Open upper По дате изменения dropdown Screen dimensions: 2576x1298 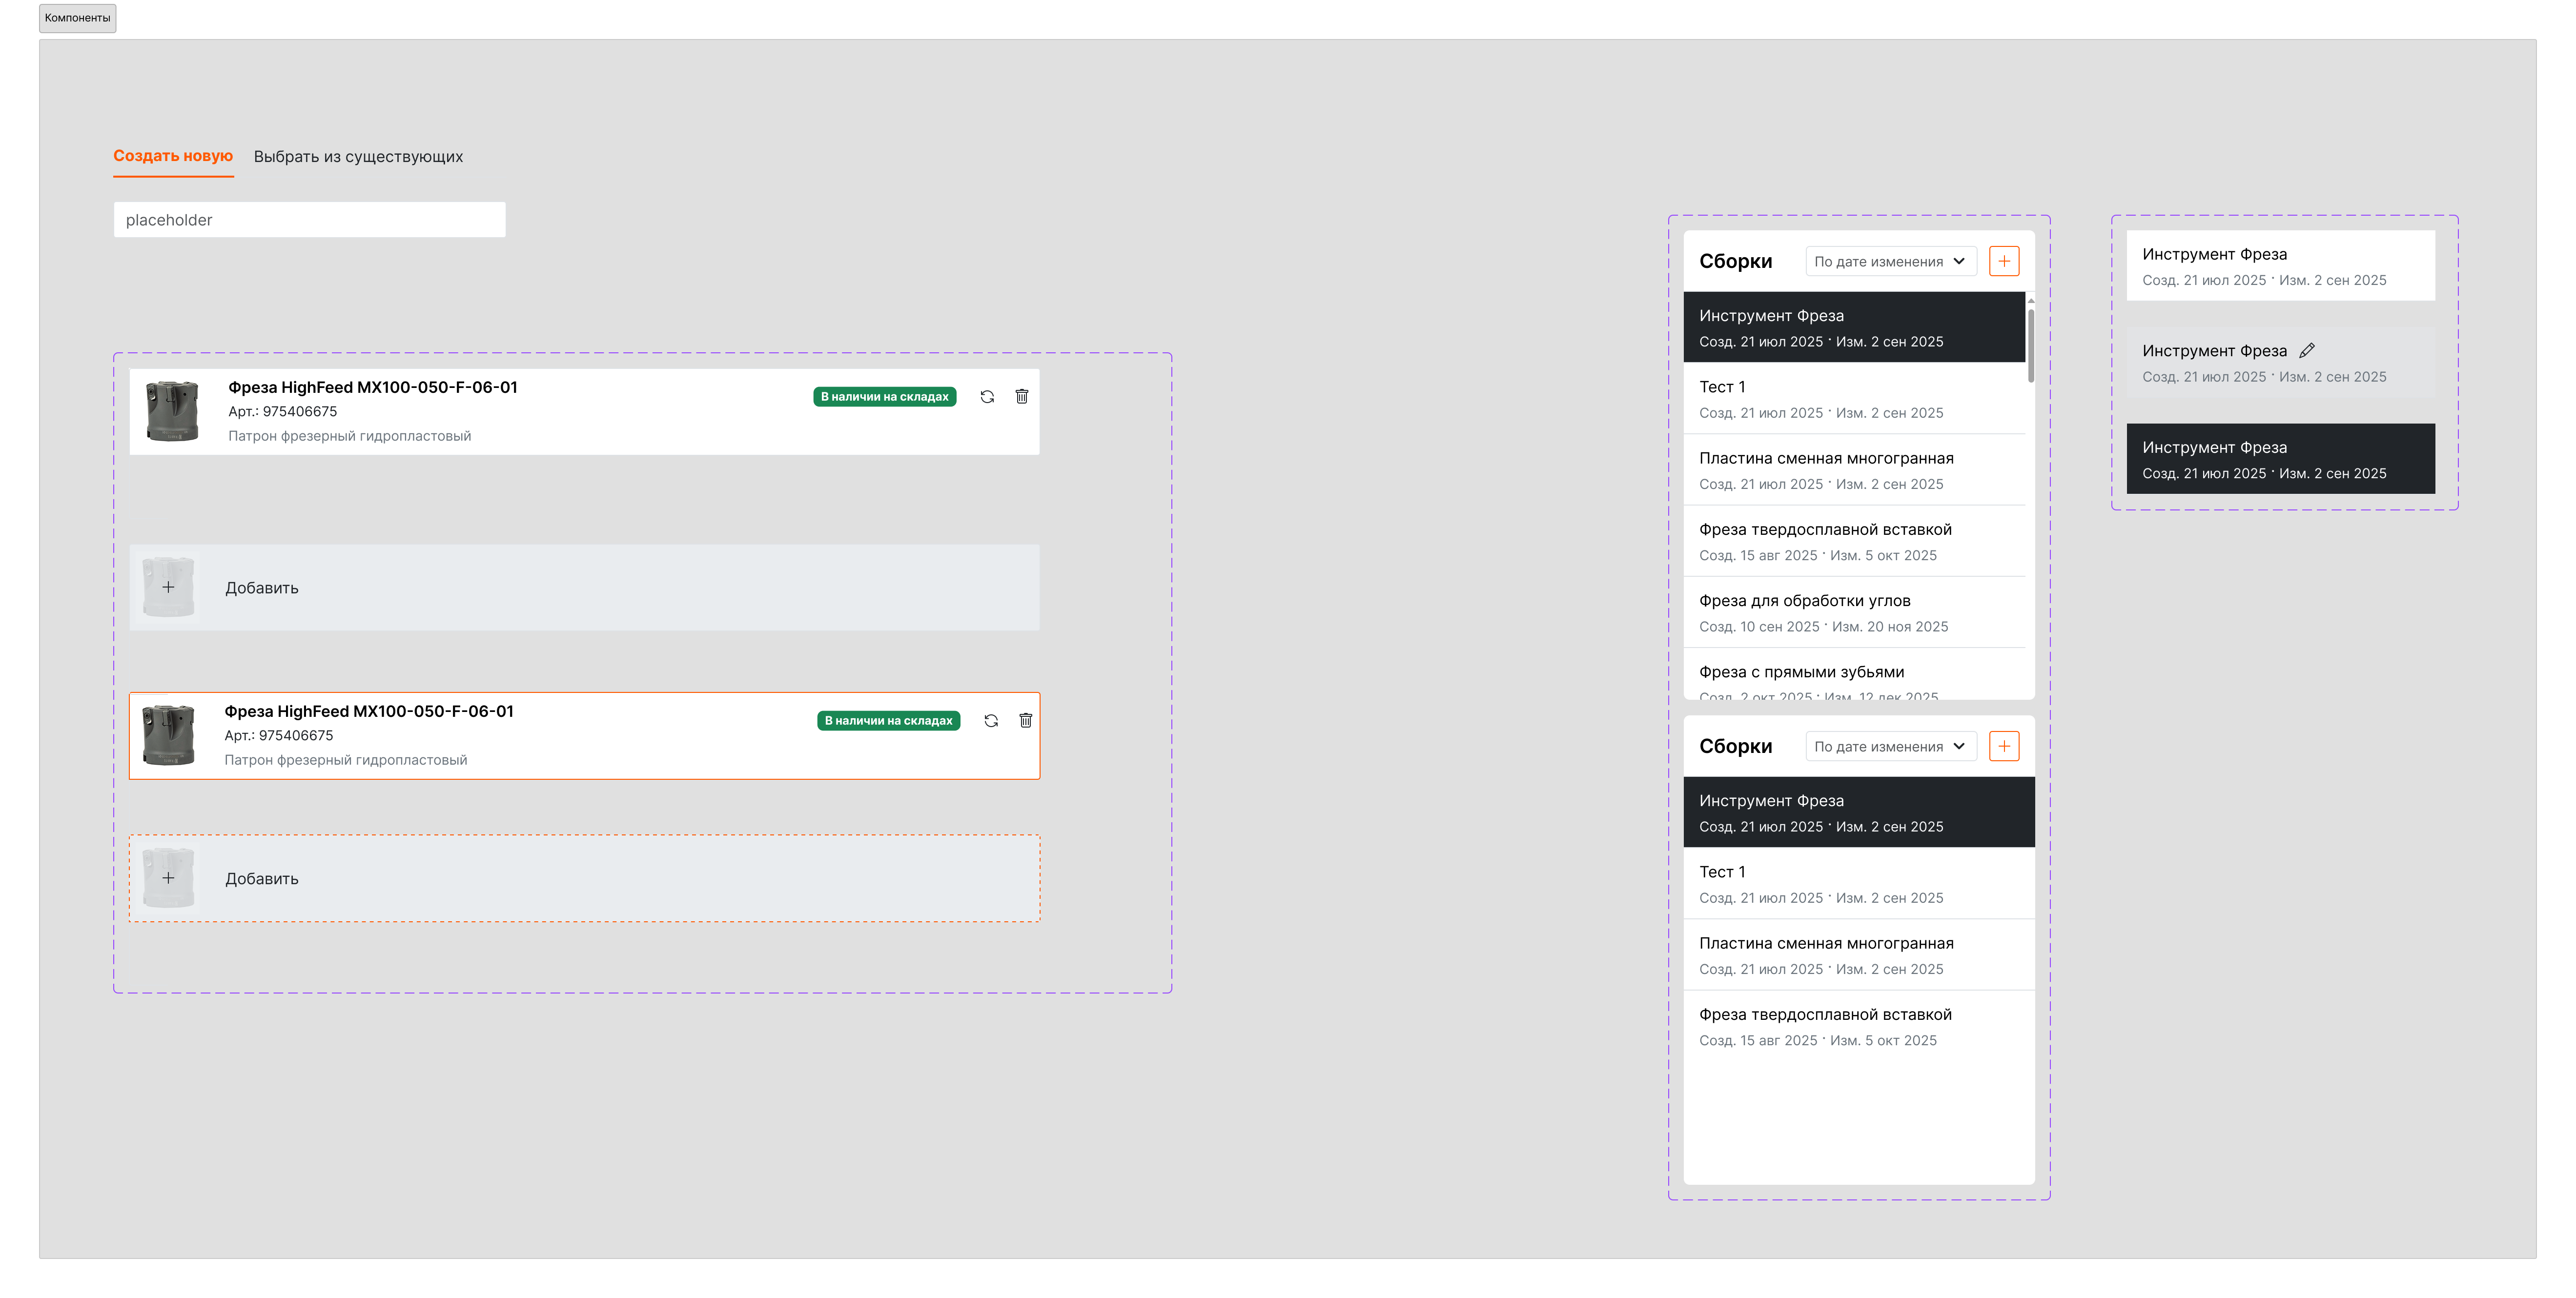pos(1890,261)
